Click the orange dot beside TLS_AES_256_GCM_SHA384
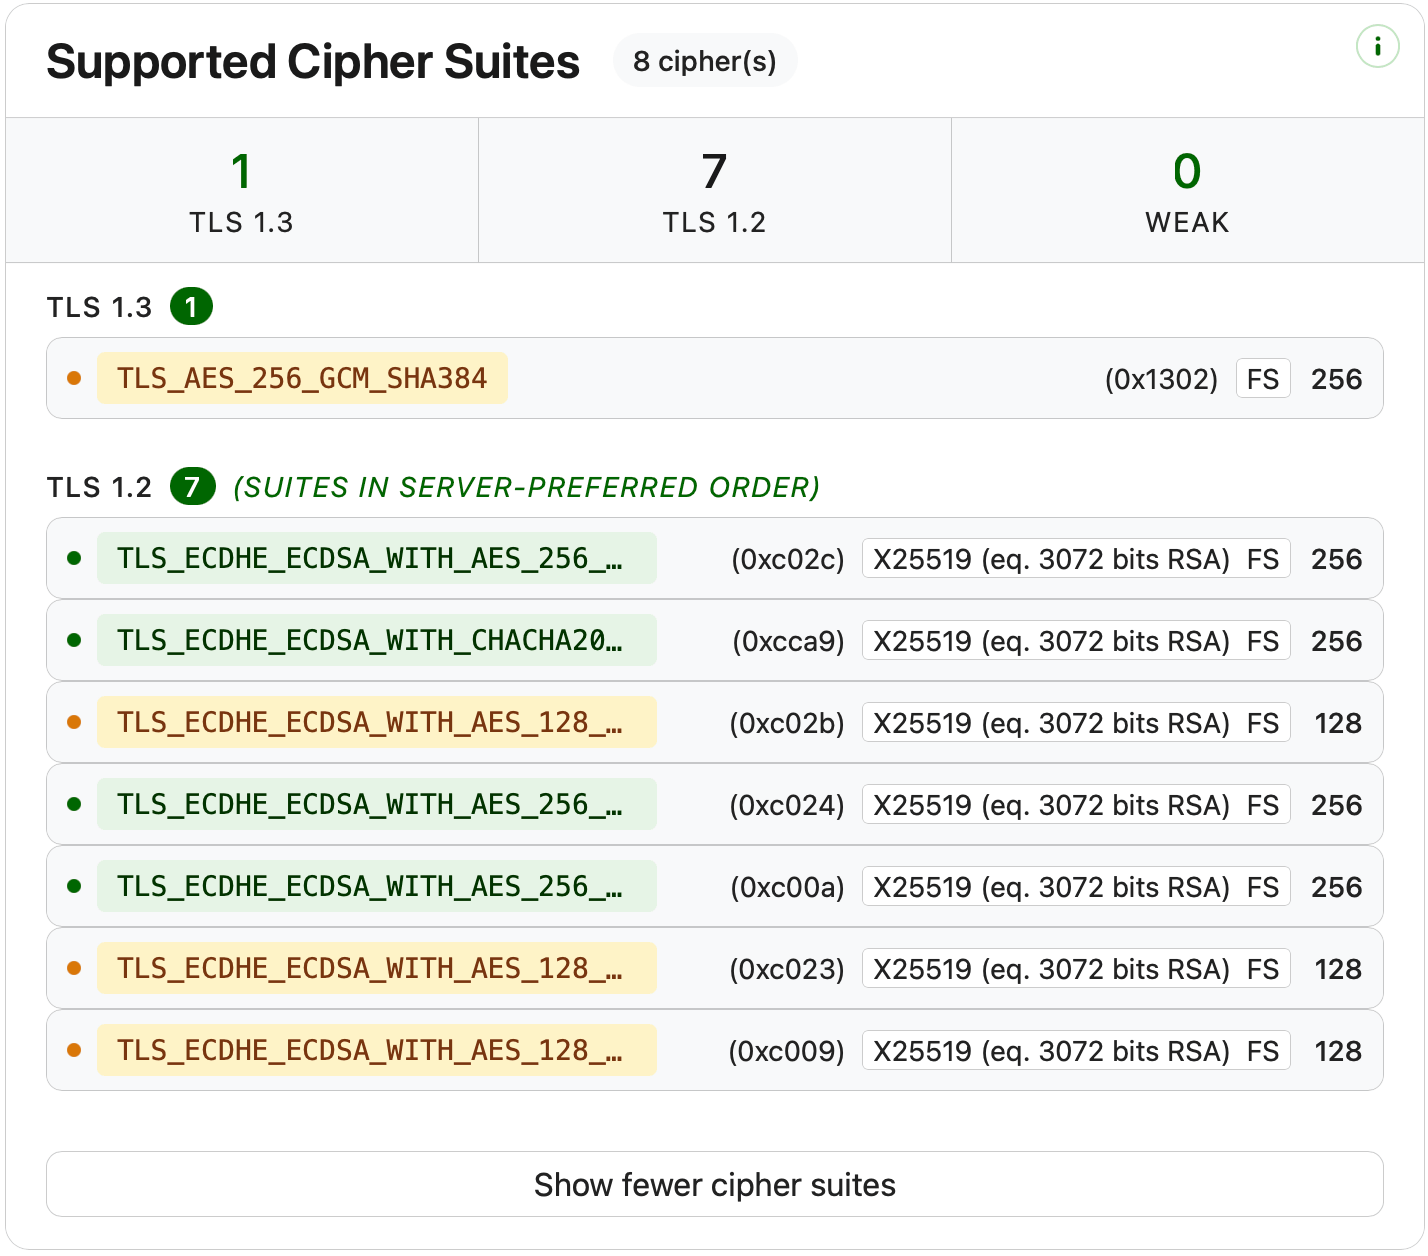 pyautogui.click(x=74, y=378)
